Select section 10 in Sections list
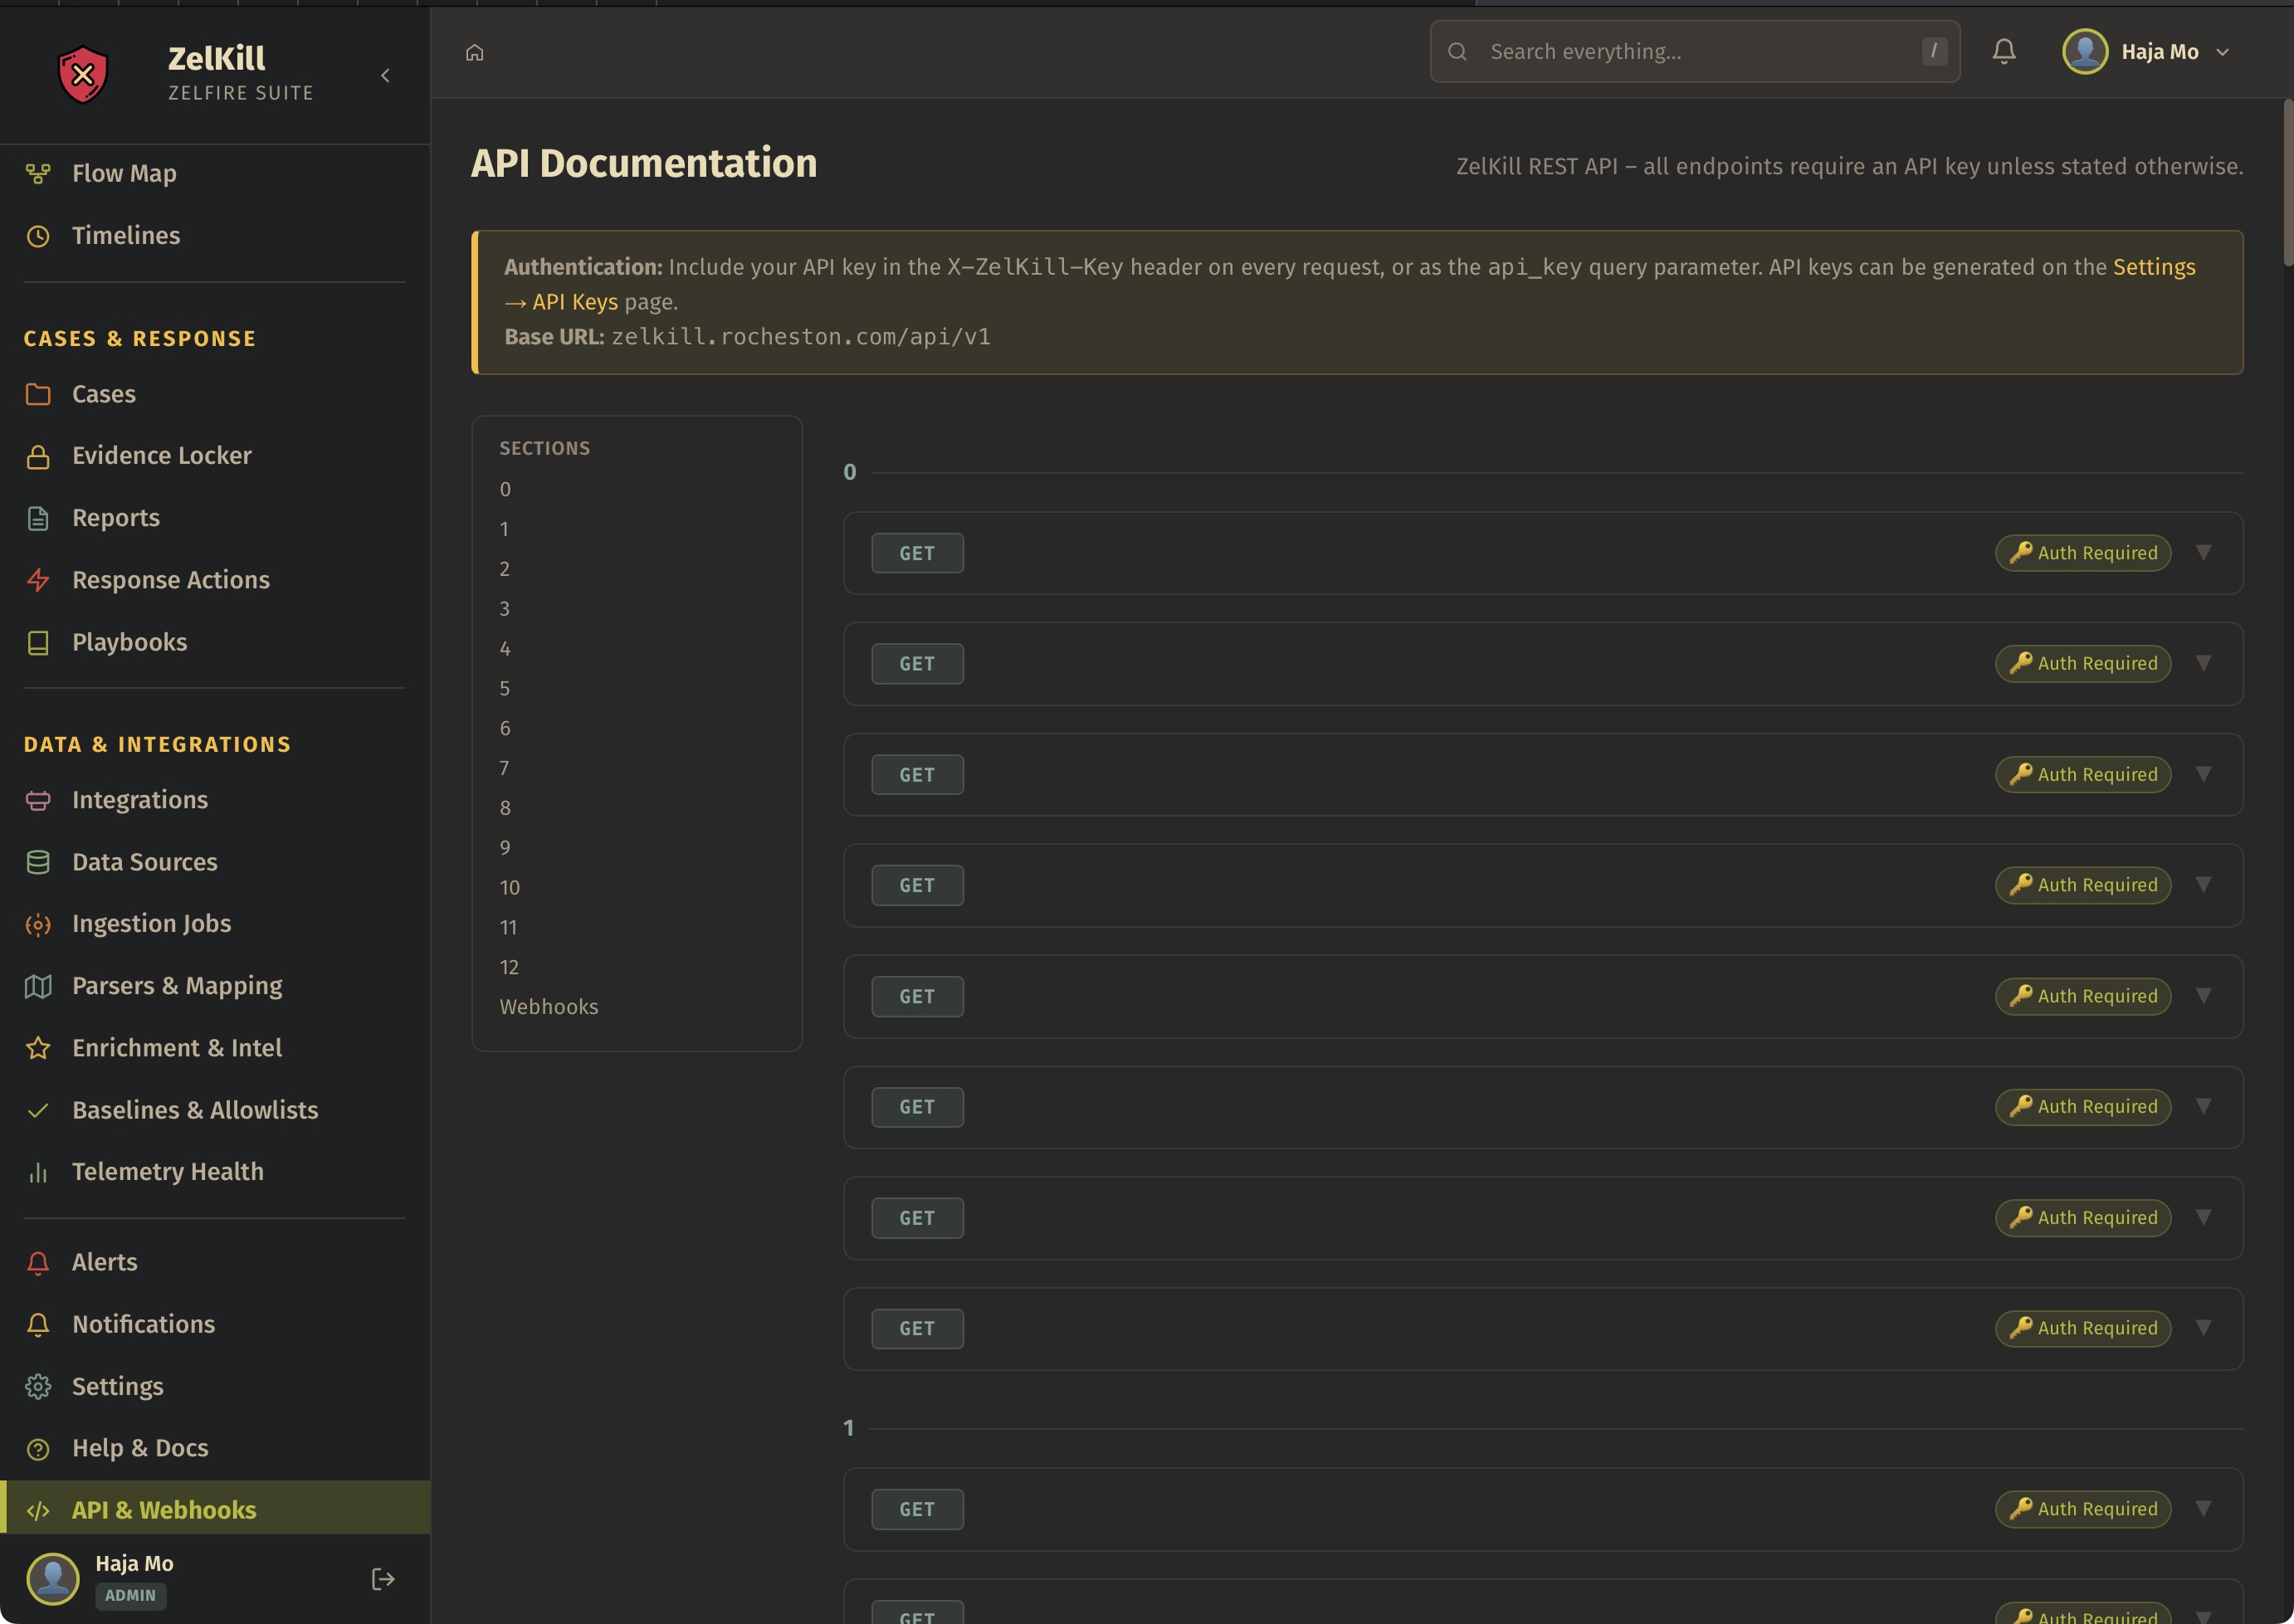2294x1624 pixels. [509, 887]
